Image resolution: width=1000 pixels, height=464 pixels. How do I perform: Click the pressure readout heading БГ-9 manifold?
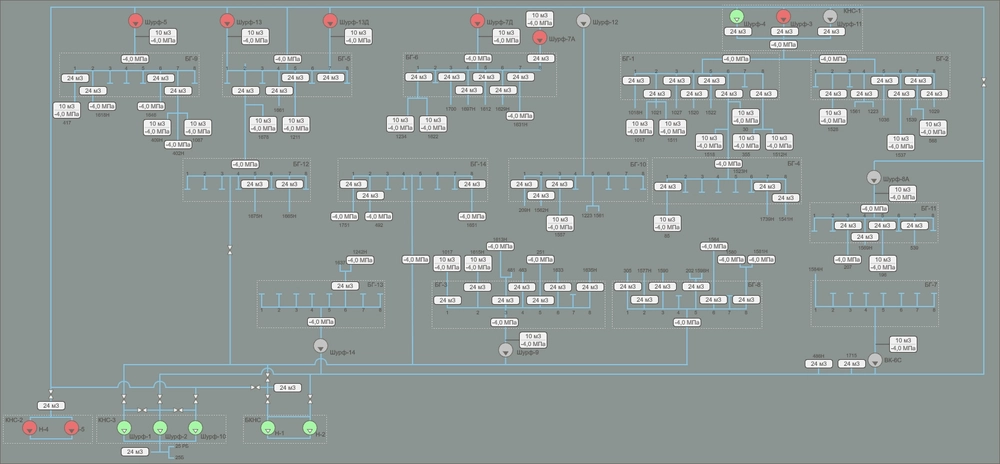pyautogui.click(x=135, y=60)
